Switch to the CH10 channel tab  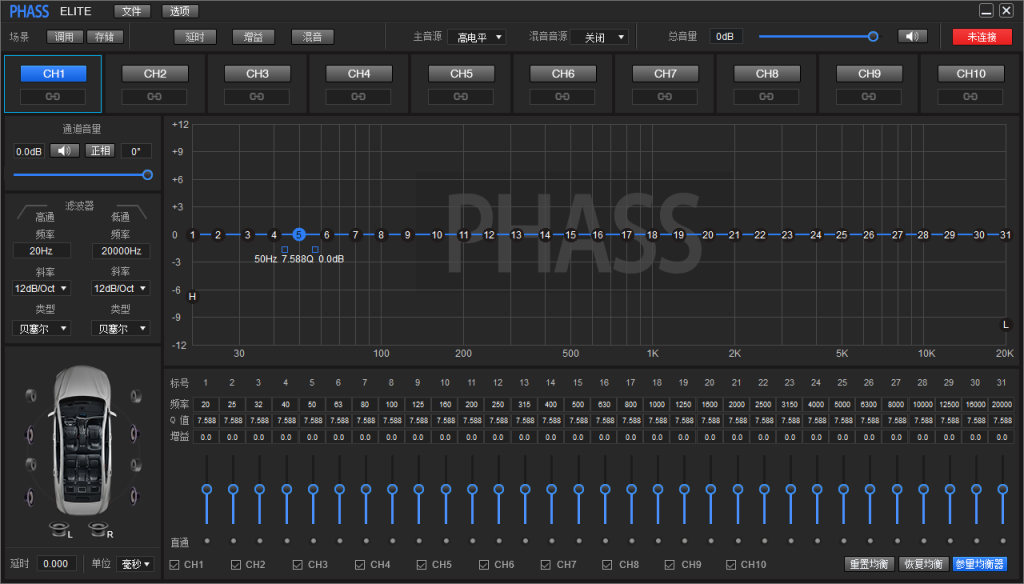pyautogui.click(x=970, y=74)
